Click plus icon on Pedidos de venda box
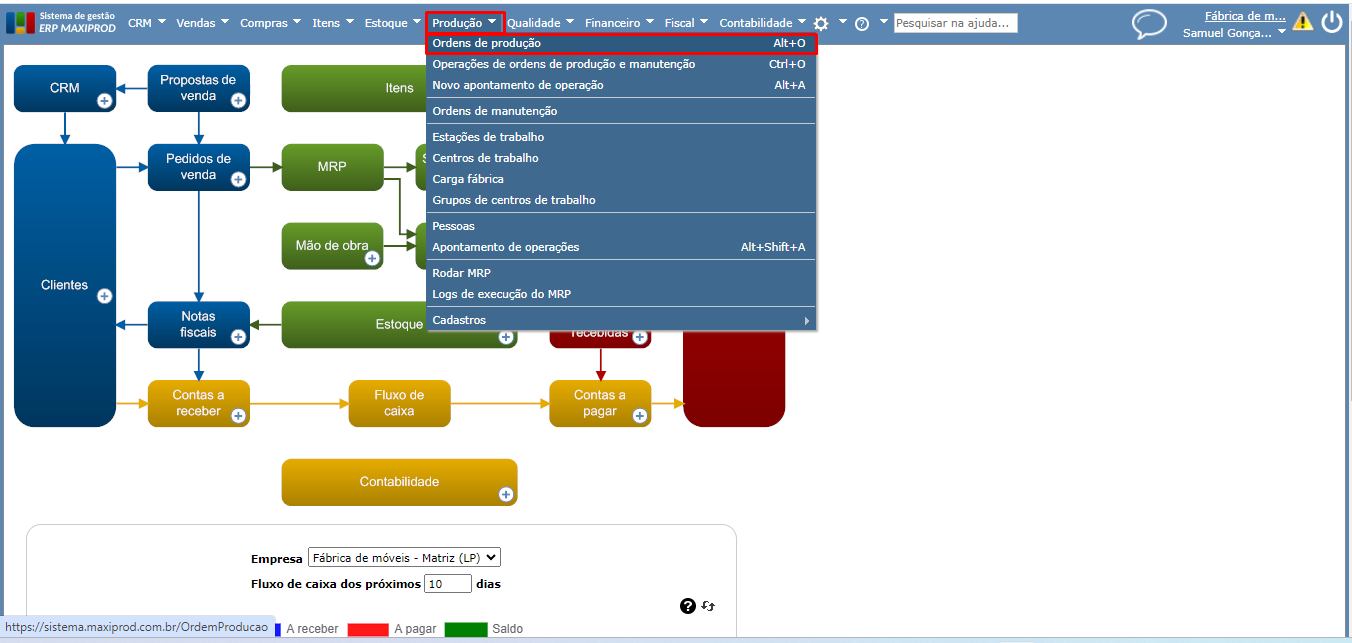This screenshot has height=643, width=1352. click(238, 179)
